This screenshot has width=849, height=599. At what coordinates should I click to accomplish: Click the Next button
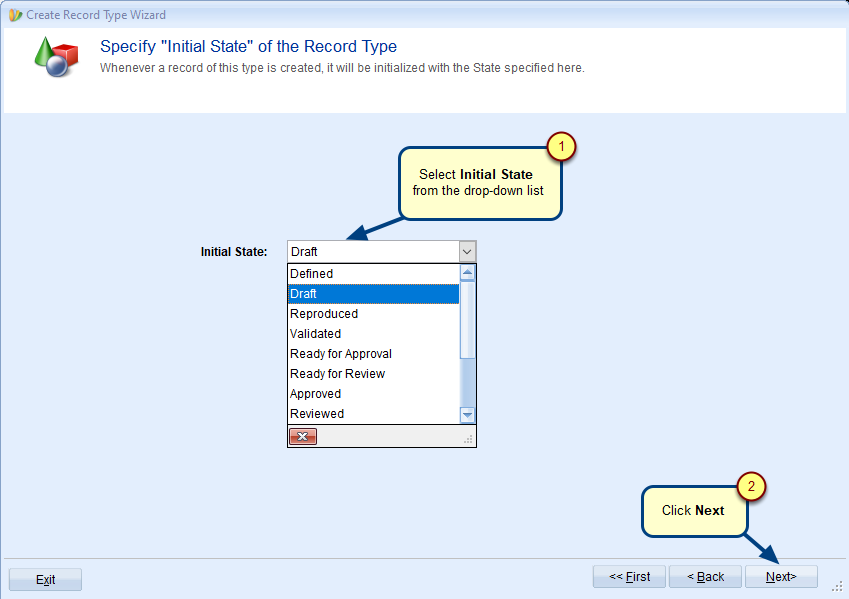781,577
